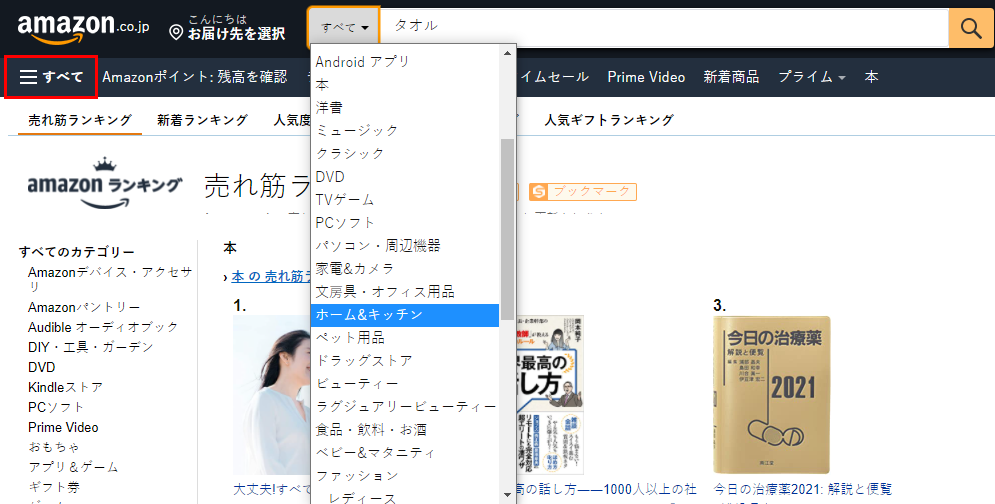This screenshot has height=504, width=995.
Task: Select ミュージック in the dropdown list
Action: point(405,130)
